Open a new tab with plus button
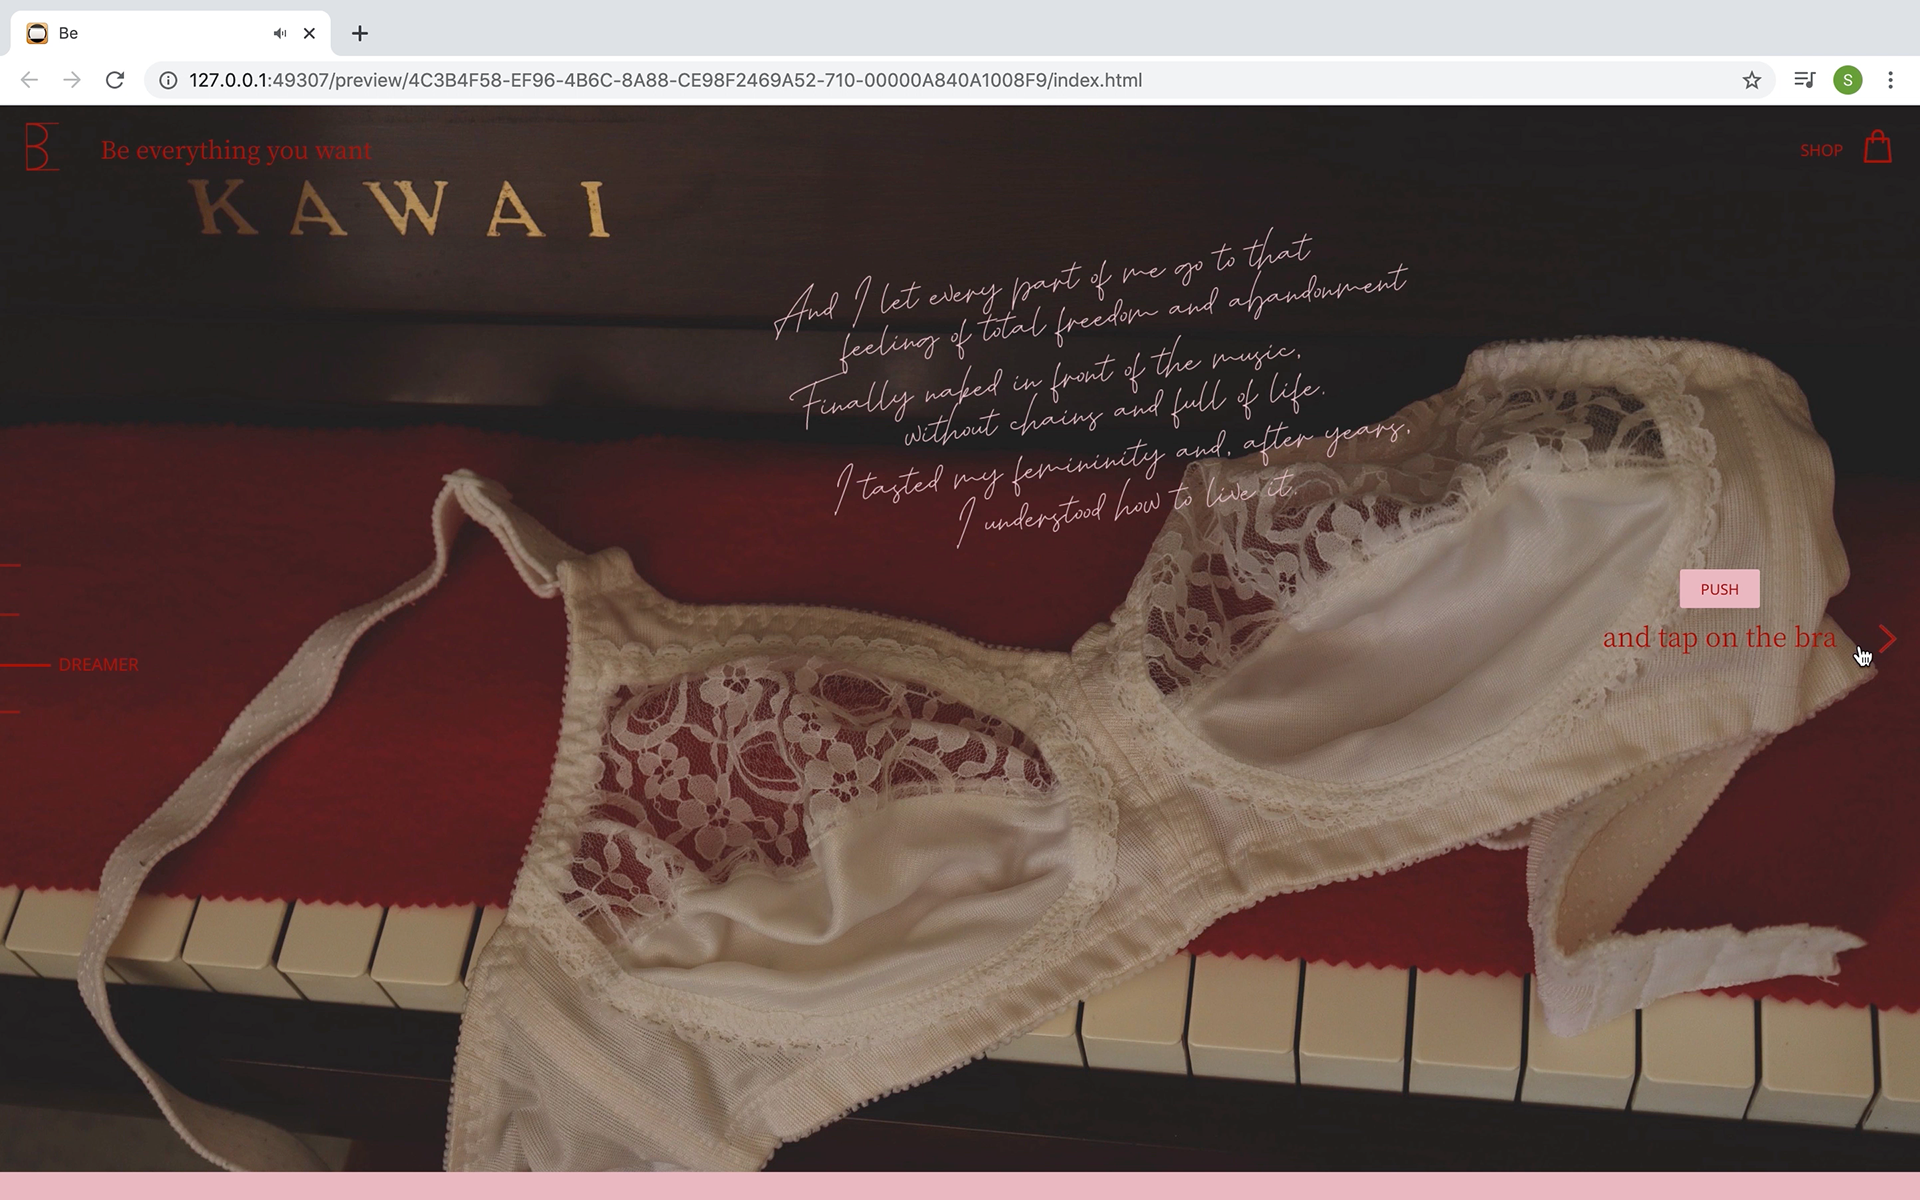This screenshot has height=1200, width=1920. (360, 33)
